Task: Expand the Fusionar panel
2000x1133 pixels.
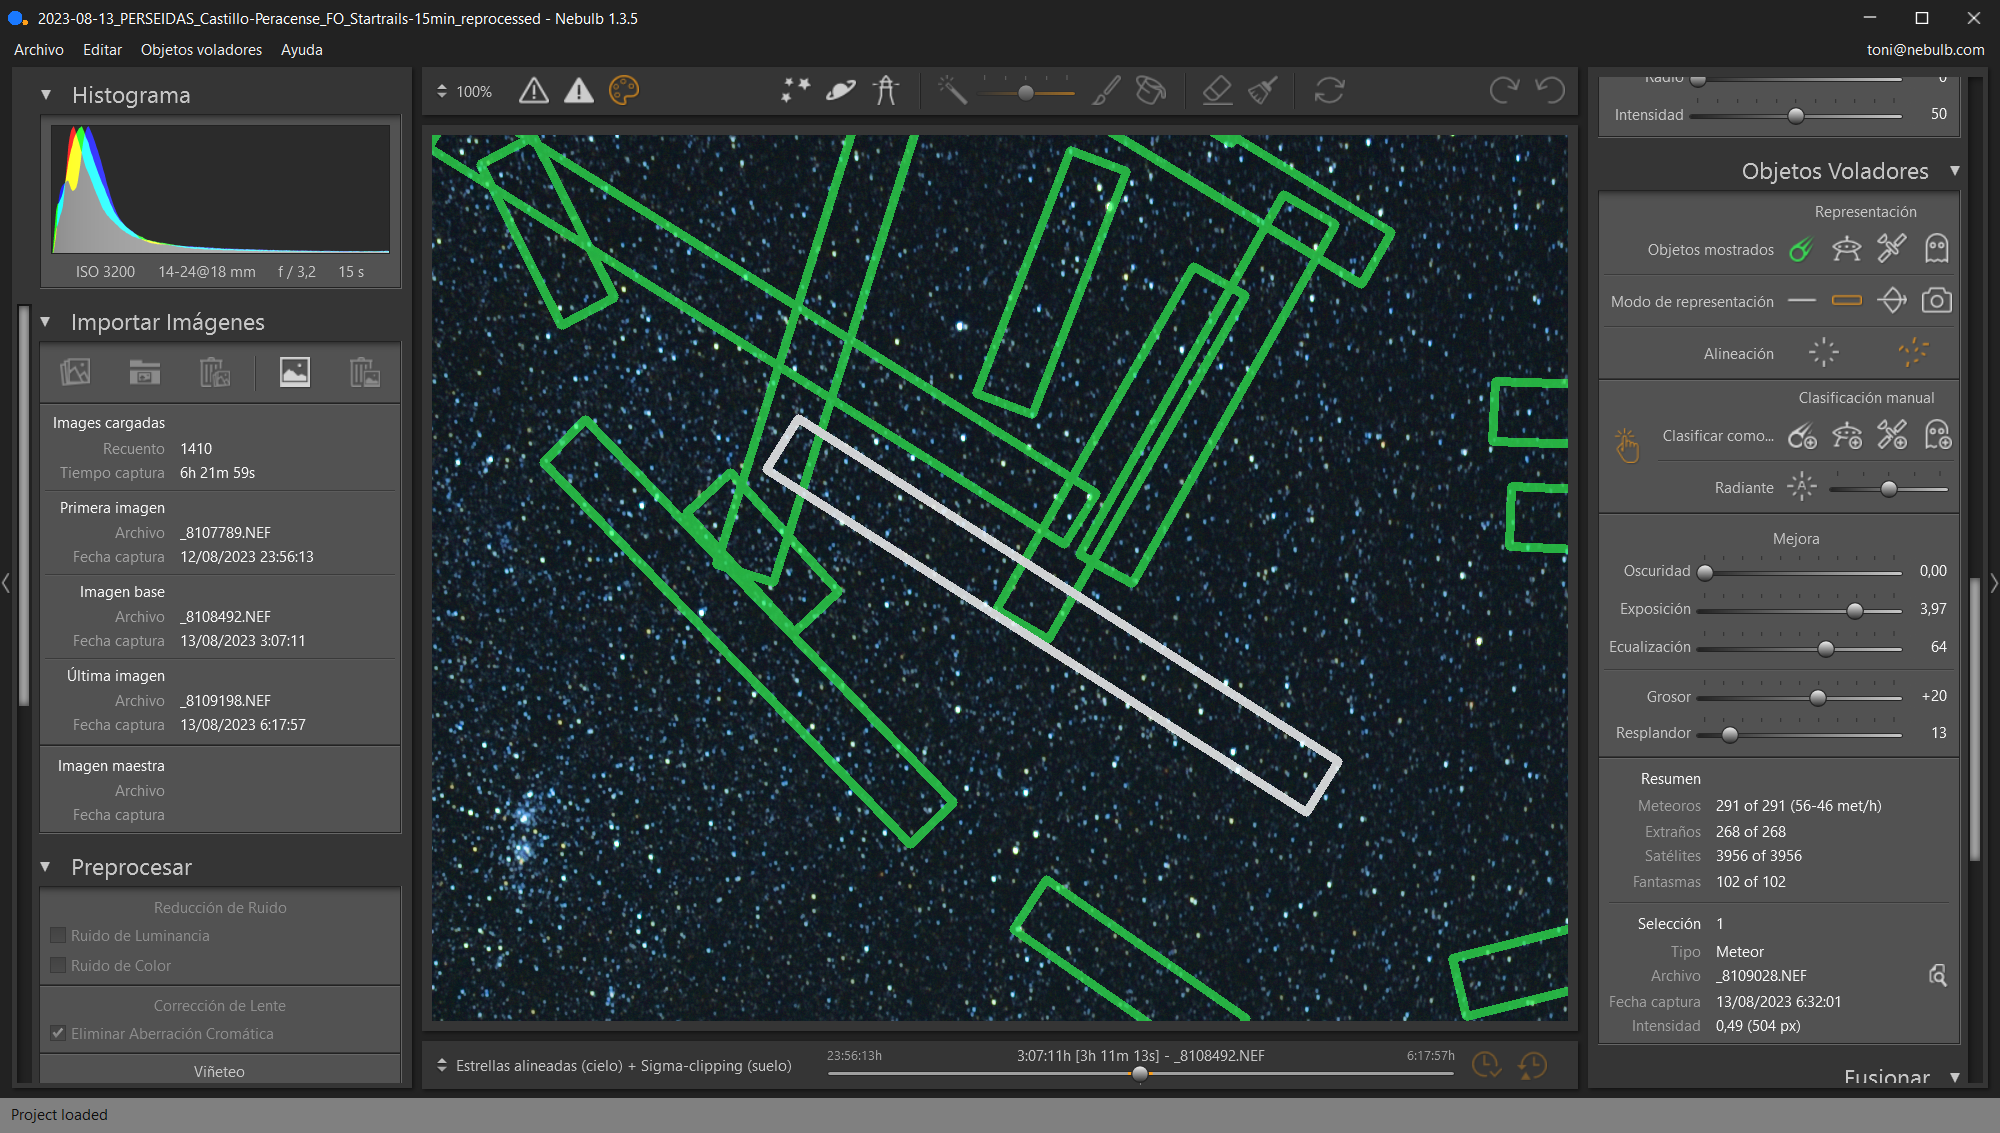Action: point(1955,1078)
